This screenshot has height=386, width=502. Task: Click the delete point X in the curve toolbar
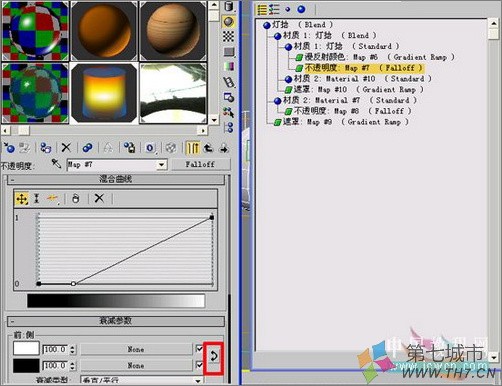pos(99,199)
